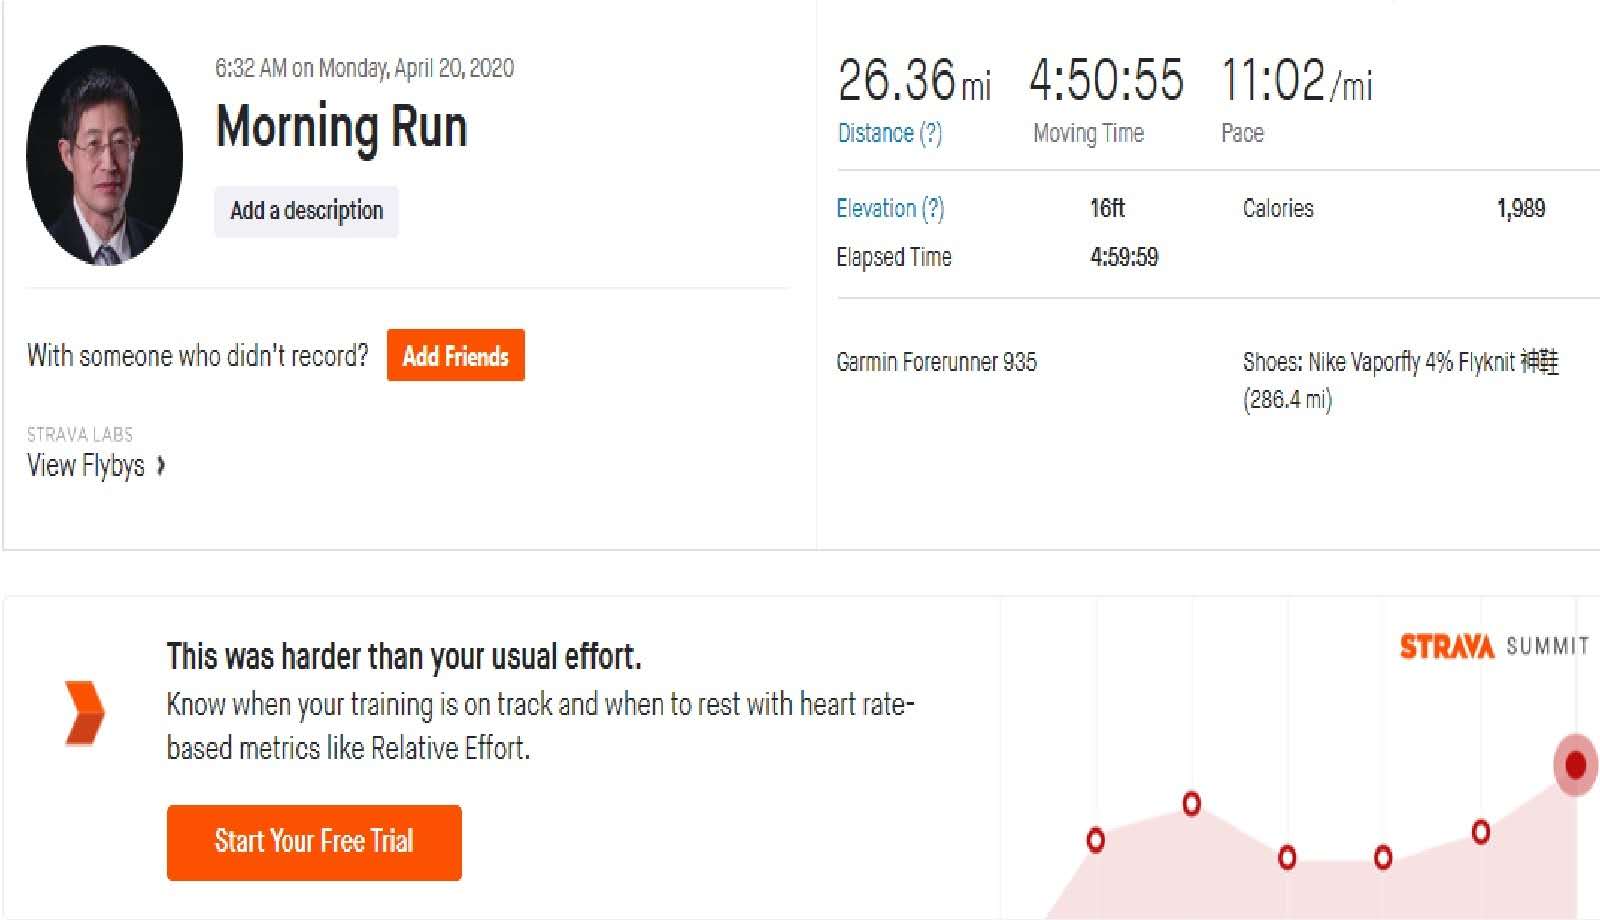Click the Elevation (?) help link

coord(890,208)
